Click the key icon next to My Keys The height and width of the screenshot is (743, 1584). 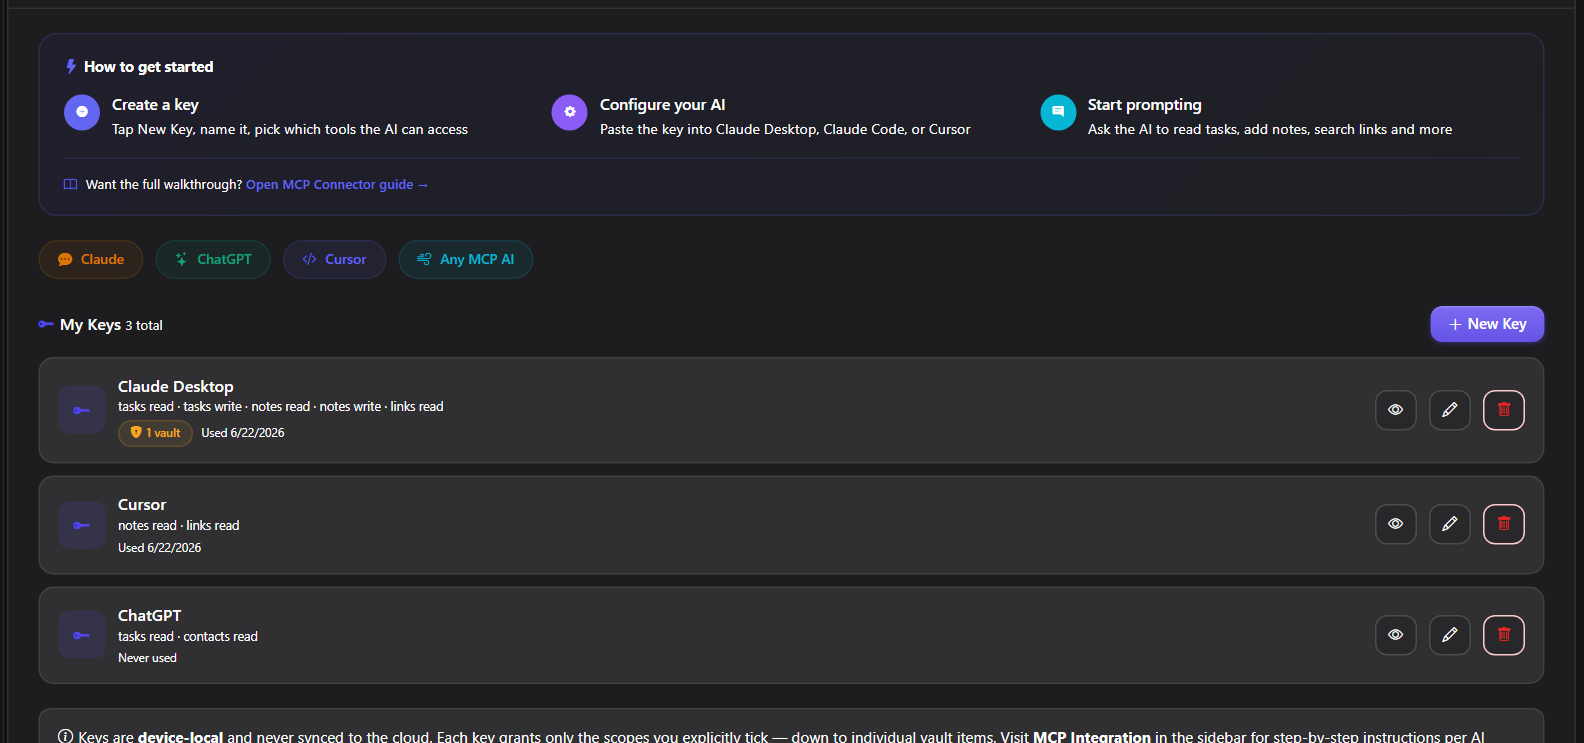click(46, 324)
